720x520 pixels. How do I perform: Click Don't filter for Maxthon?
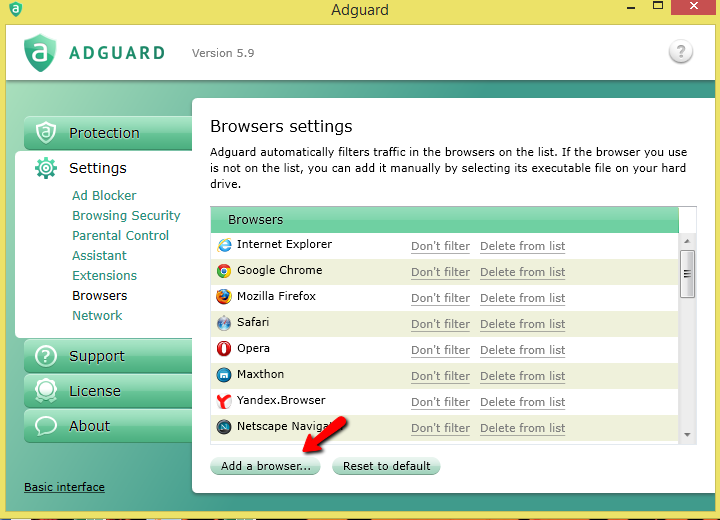(440, 376)
